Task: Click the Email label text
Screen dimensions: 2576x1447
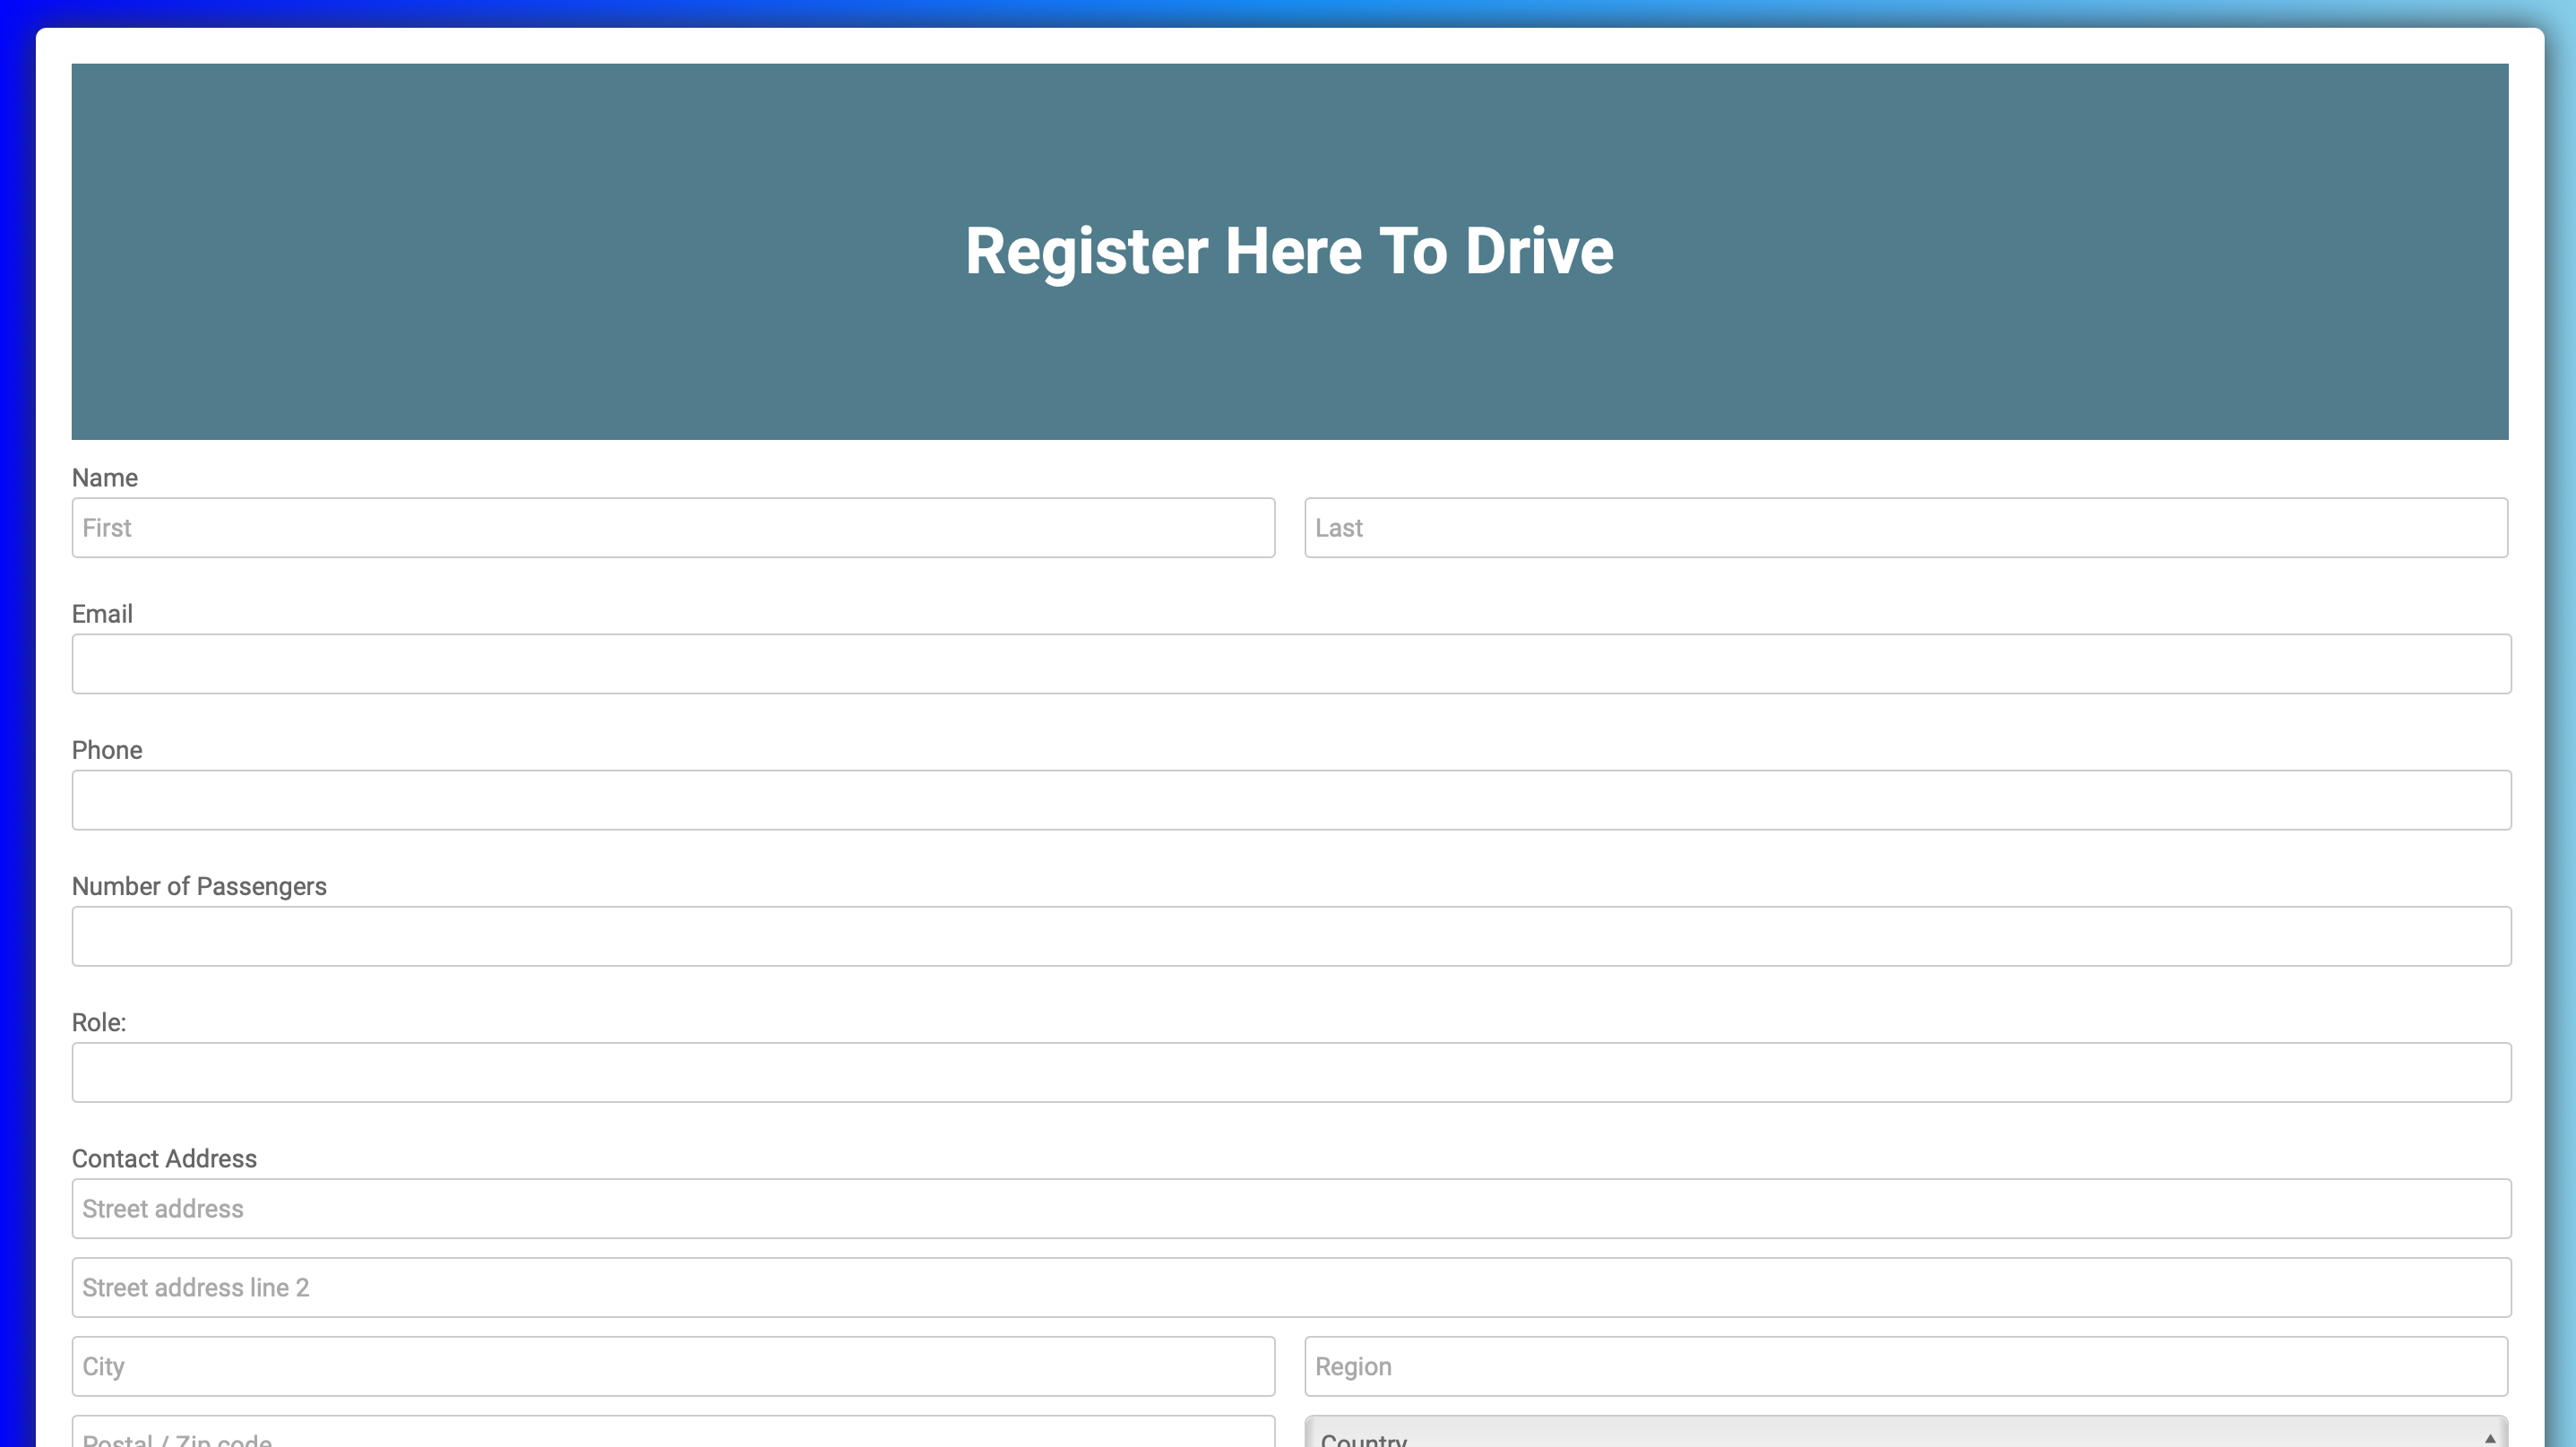Action: tap(102, 614)
